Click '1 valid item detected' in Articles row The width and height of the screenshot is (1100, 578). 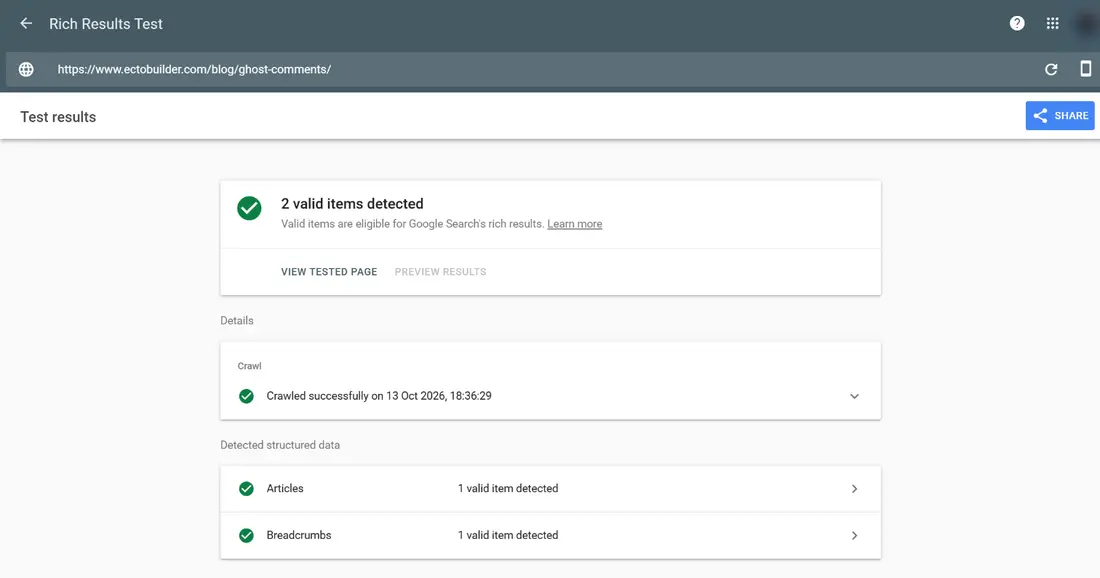(x=508, y=488)
